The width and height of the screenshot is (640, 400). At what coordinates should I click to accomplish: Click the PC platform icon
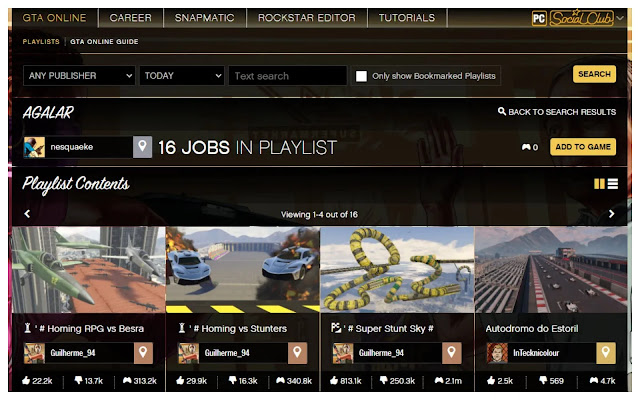coord(539,18)
